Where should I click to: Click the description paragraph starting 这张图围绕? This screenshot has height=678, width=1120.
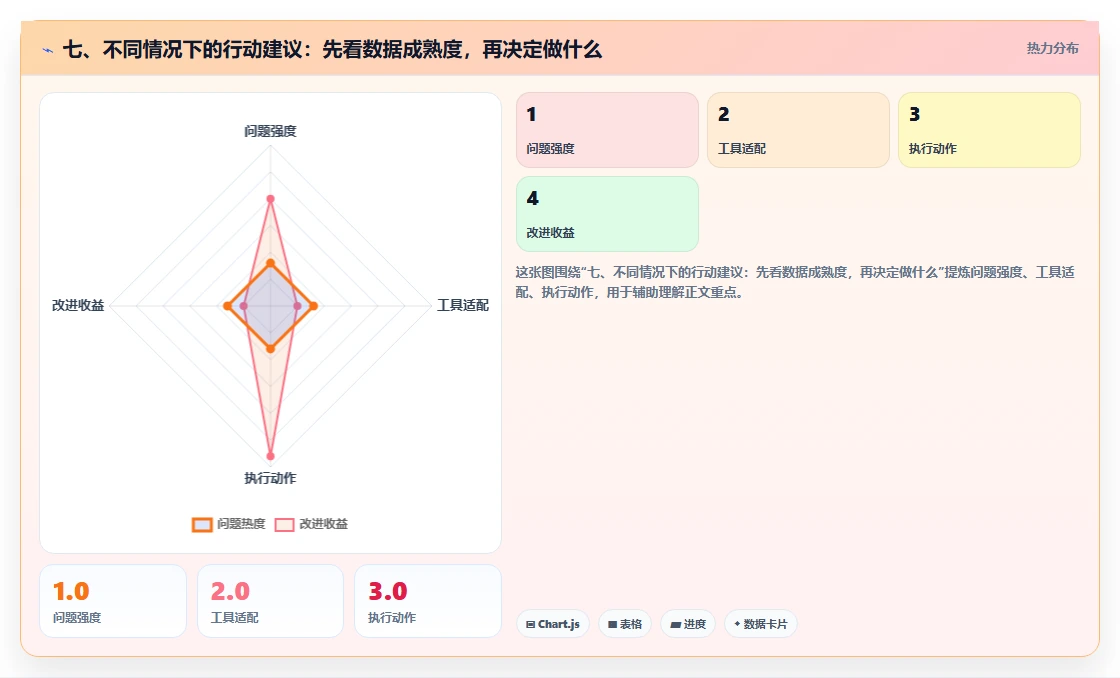795,282
